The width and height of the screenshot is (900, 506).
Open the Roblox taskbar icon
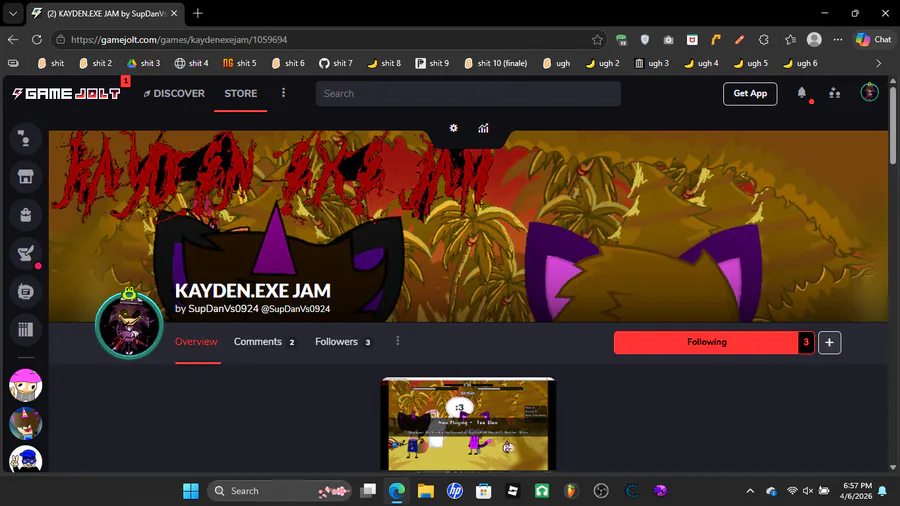point(513,491)
